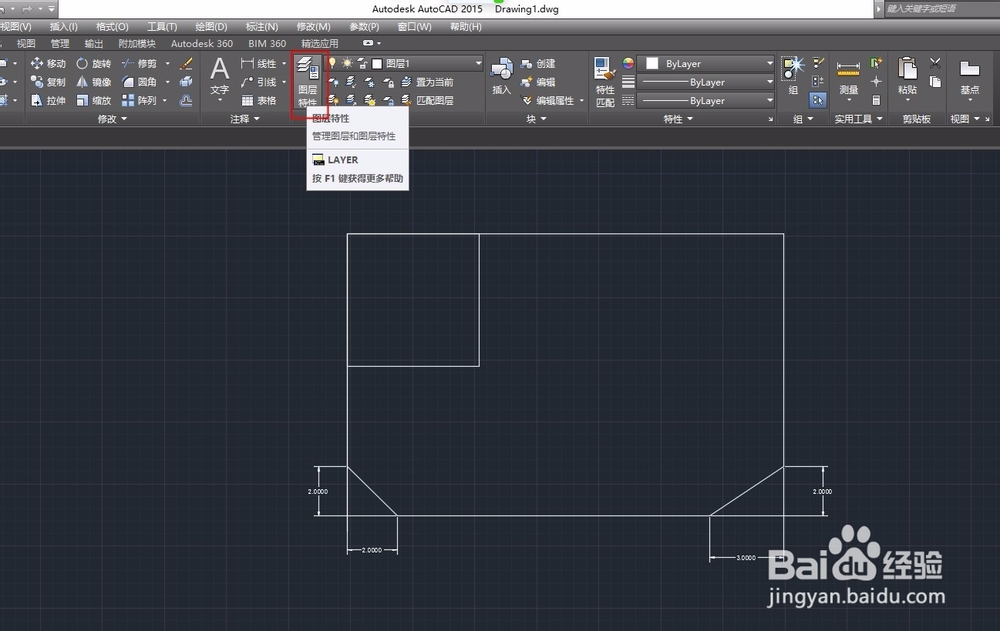Select the Scale (缩放) tool
The width and height of the screenshot is (1000, 631).
pos(94,100)
